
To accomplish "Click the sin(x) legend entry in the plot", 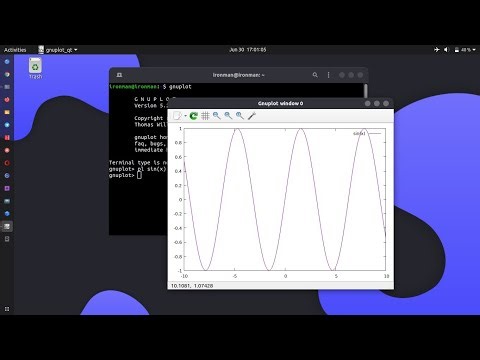I will point(367,133).
